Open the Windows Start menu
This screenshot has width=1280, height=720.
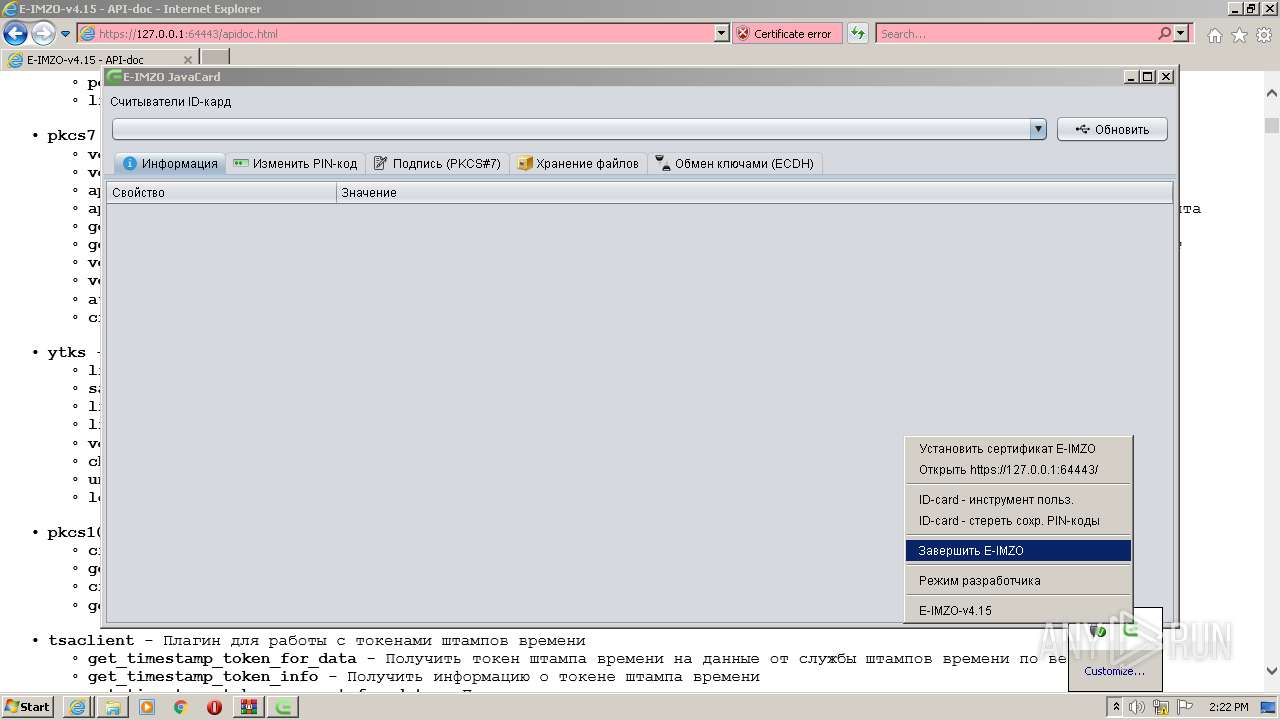(x=27, y=707)
